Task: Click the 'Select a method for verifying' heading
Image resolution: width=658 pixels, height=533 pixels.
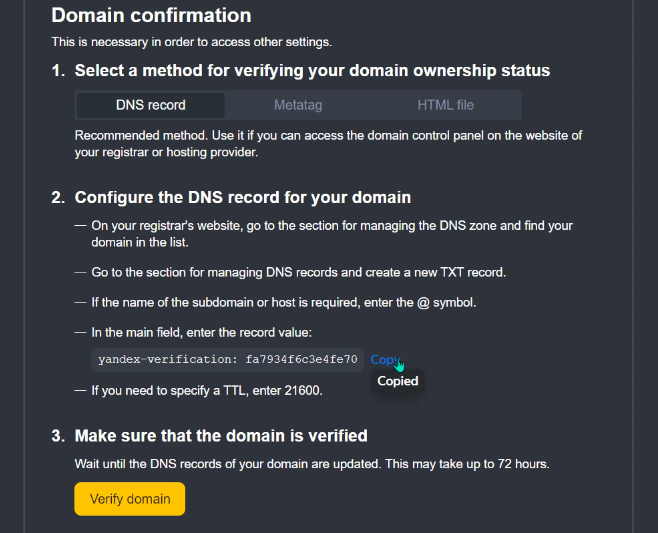Action: click(312, 70)
